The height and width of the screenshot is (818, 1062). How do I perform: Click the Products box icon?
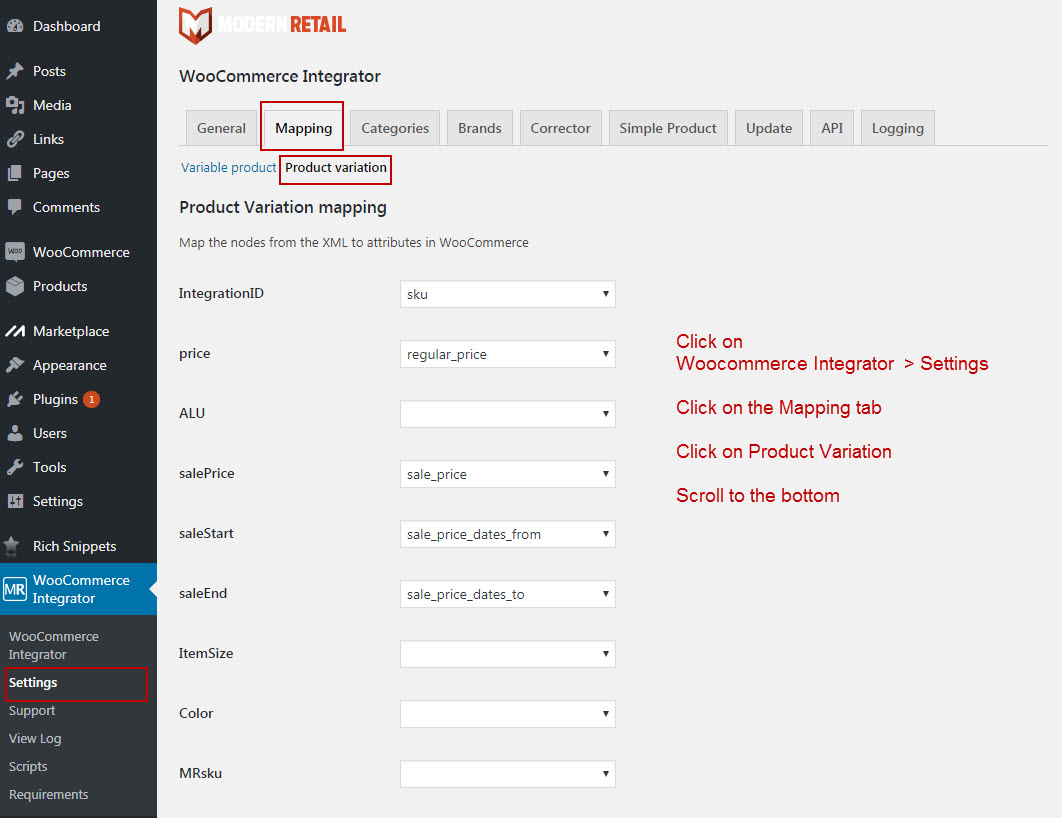15,286
